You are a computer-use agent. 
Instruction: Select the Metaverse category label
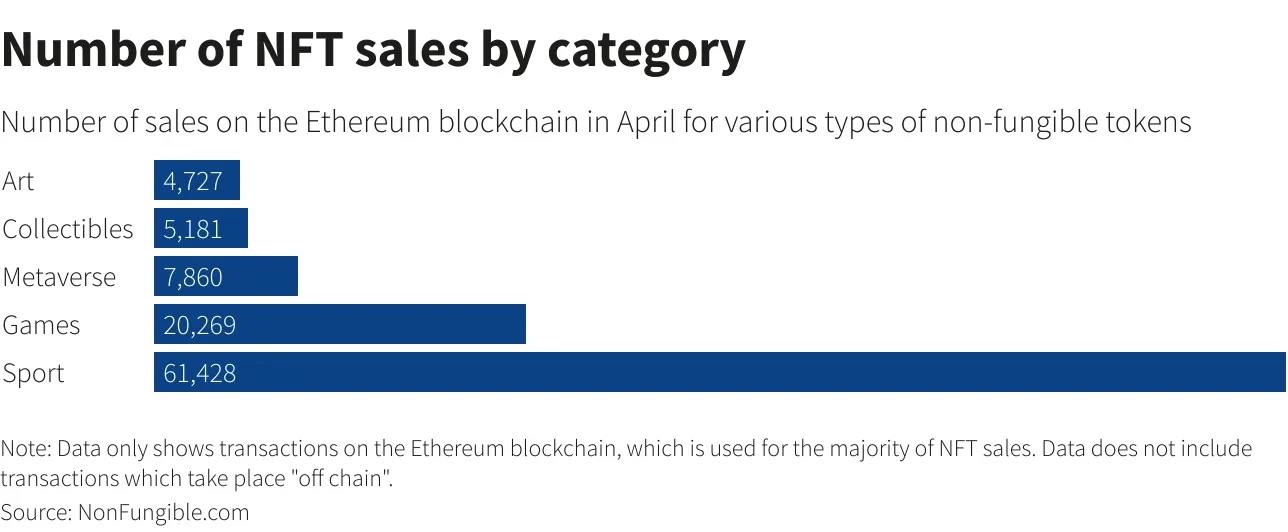[59, 277]
